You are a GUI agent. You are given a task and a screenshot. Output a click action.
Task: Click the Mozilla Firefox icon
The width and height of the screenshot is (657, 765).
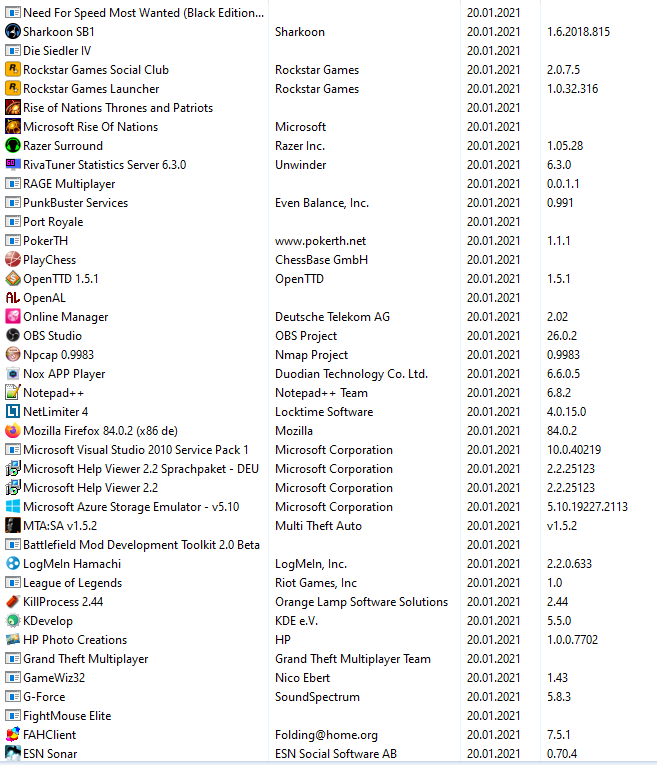tap(13, 431)
